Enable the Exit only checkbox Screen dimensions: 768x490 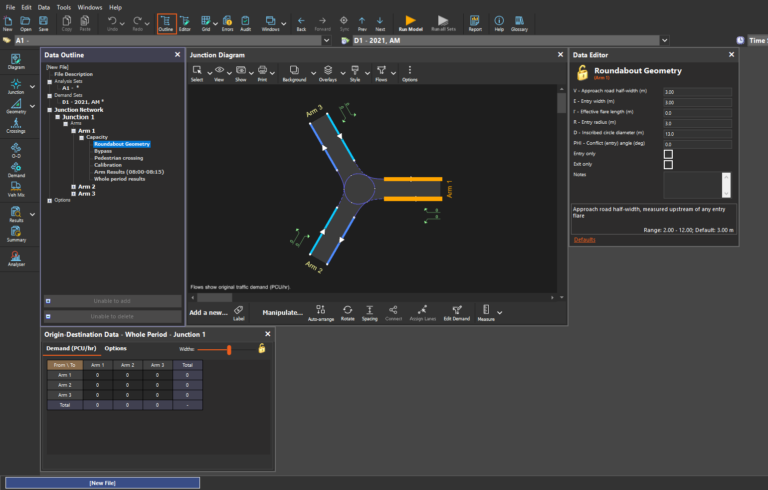[x=668, y=164]
